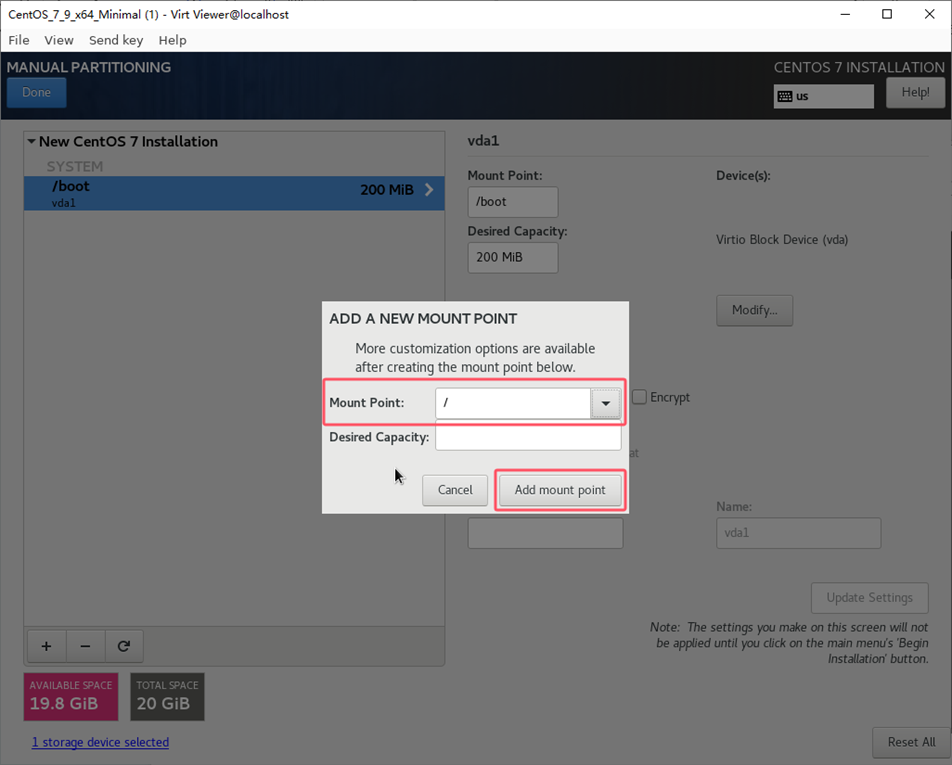Select the /boot vda1 partition row
Screen dimensions: 952x765
234,193
